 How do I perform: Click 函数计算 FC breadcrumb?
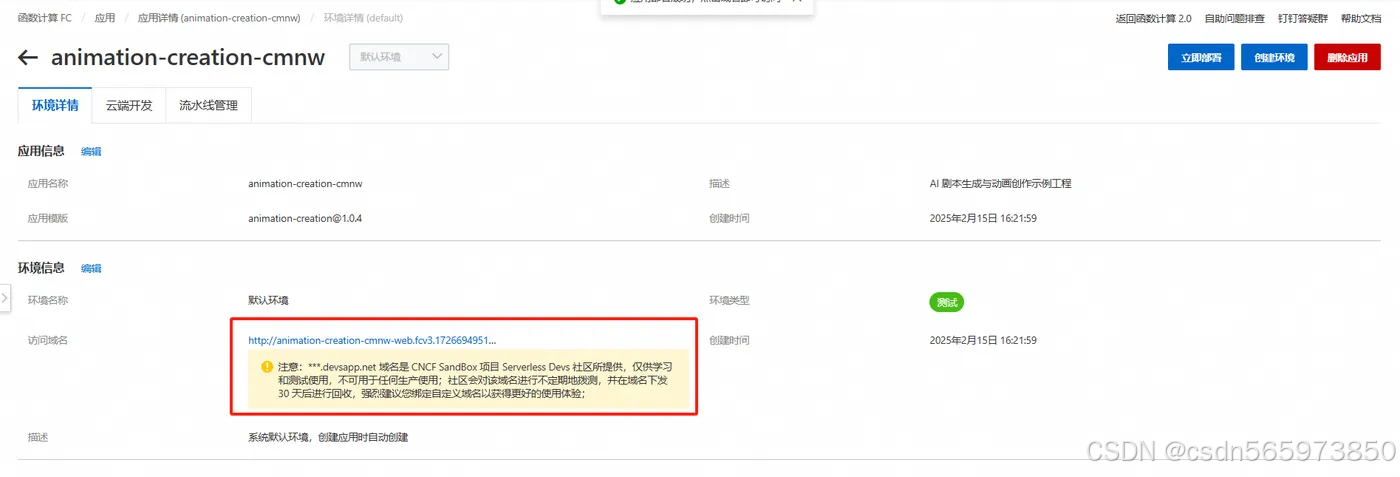click(x=44, y=18)
